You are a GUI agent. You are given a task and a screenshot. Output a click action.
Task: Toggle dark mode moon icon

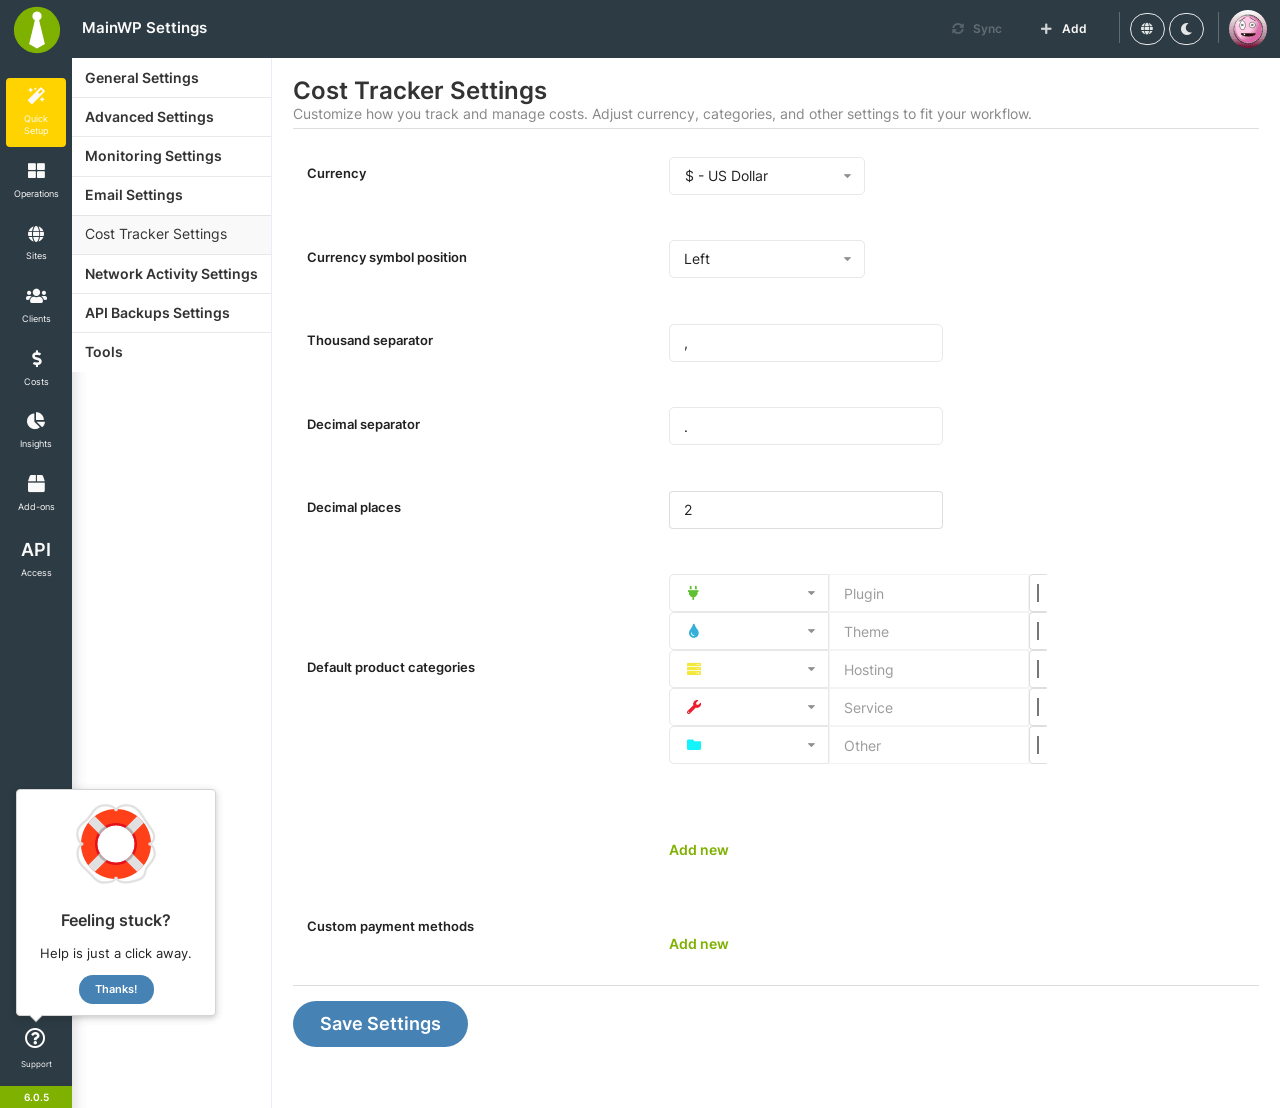(x=1186, y=29)
